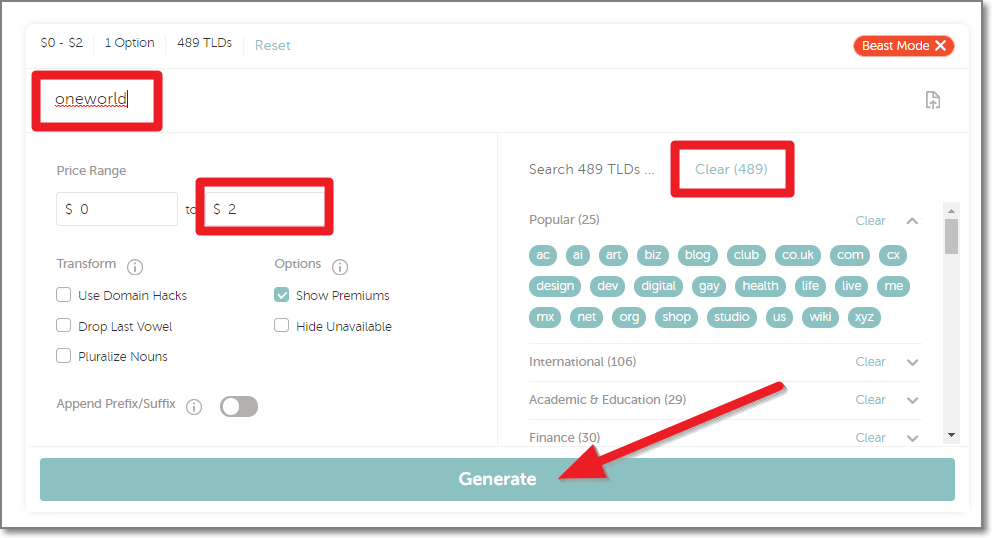Open Transform info tooltip icon

(135, 267)
